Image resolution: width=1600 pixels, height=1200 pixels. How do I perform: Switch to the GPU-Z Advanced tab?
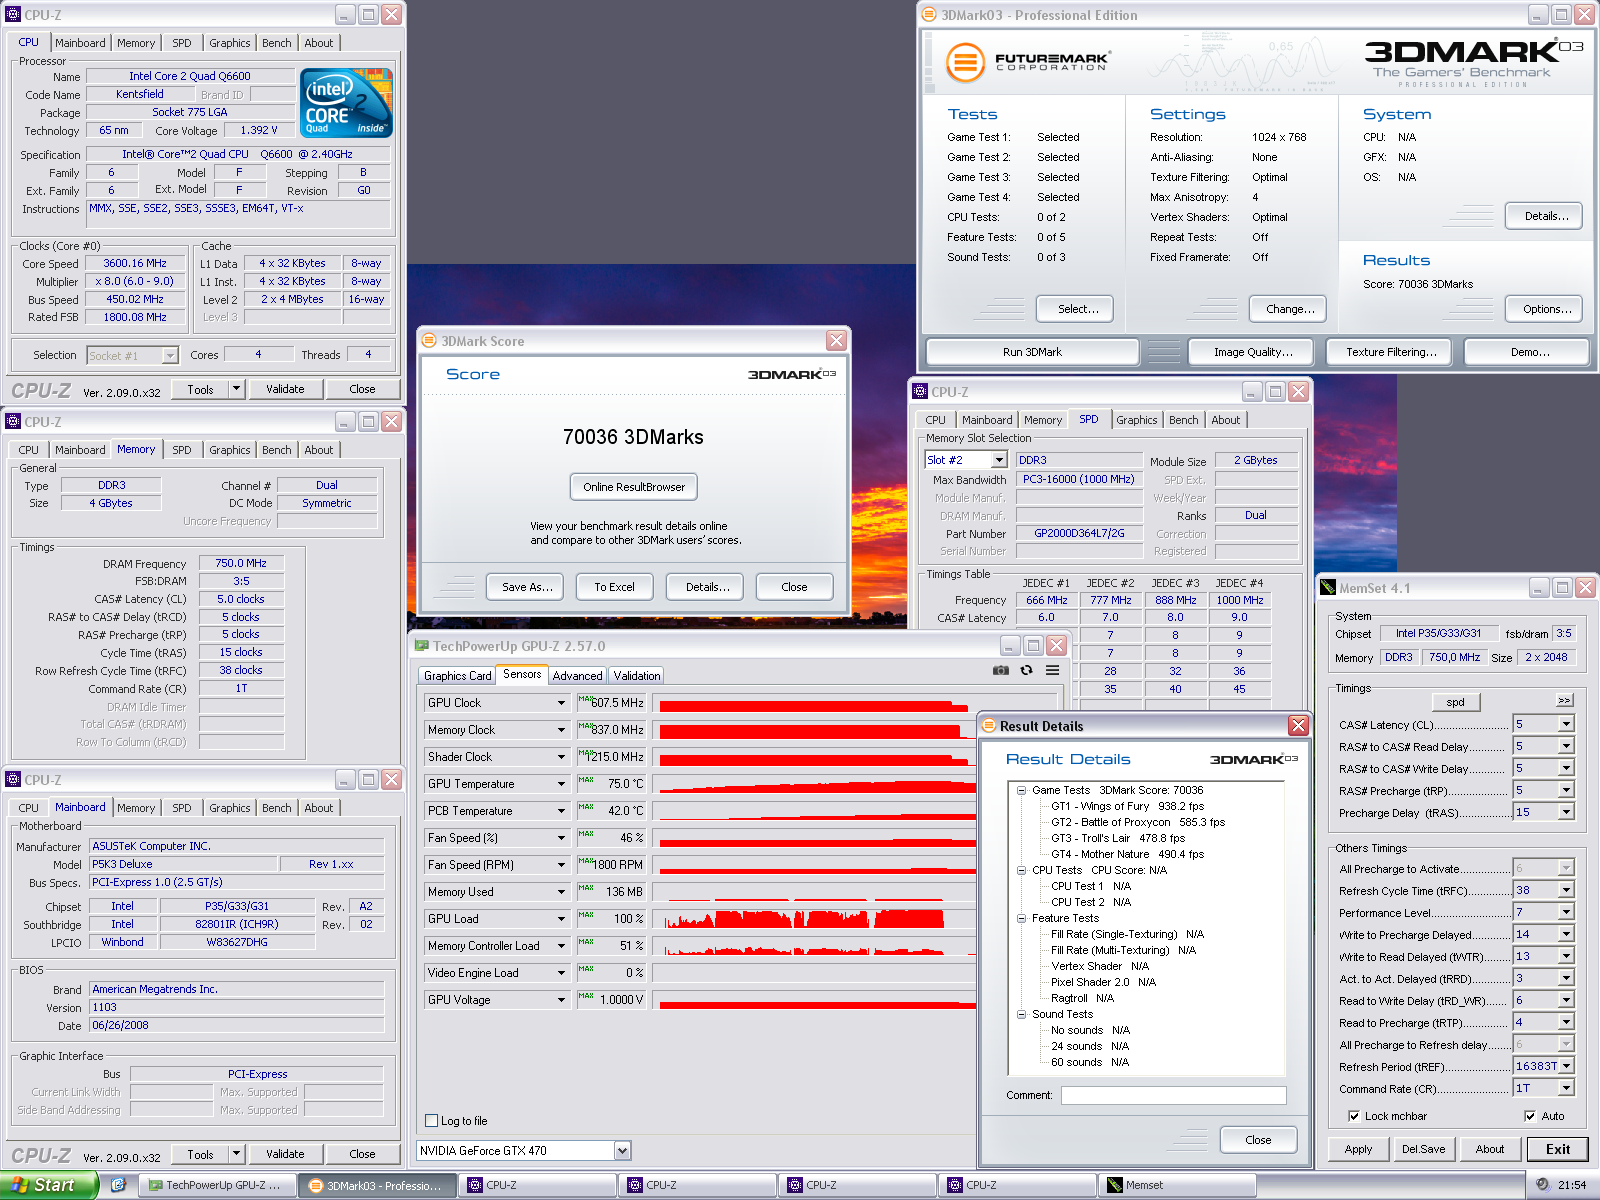578,676
